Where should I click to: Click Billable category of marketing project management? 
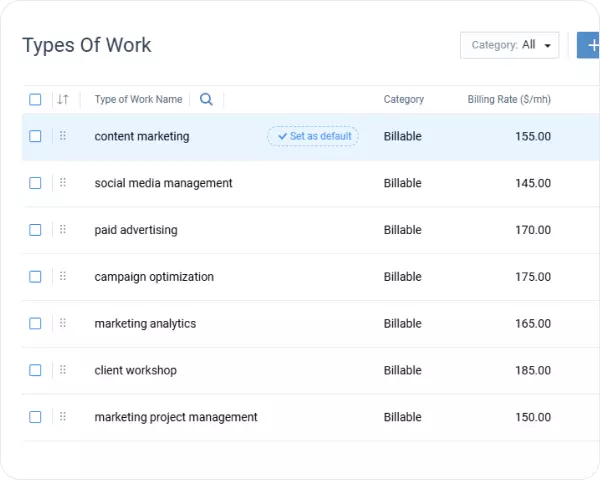click(403, 417)
